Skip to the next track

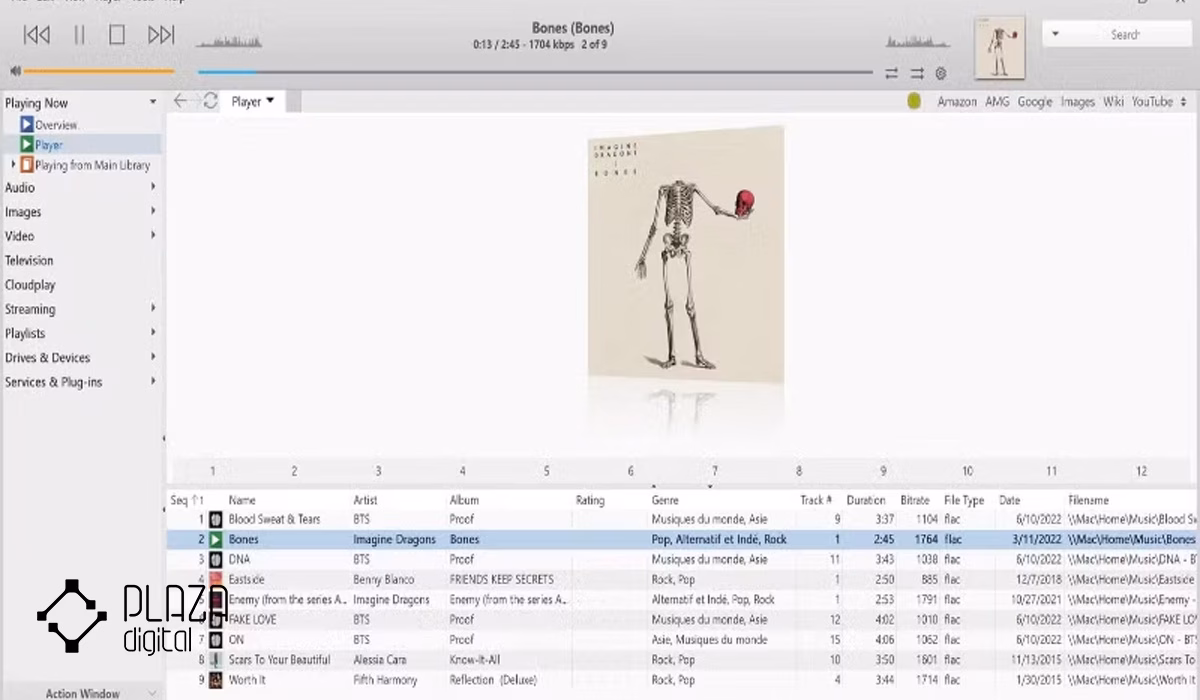[161, 35]
